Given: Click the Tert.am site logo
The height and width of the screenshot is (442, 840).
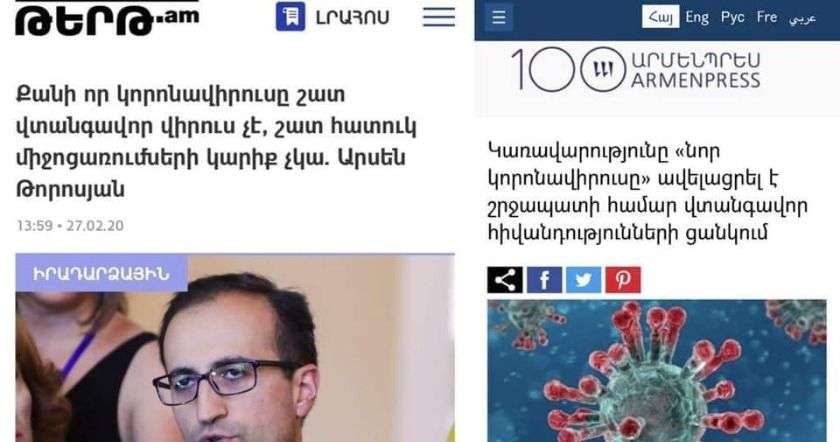Looking at the screenshot, I should [107, 18].
